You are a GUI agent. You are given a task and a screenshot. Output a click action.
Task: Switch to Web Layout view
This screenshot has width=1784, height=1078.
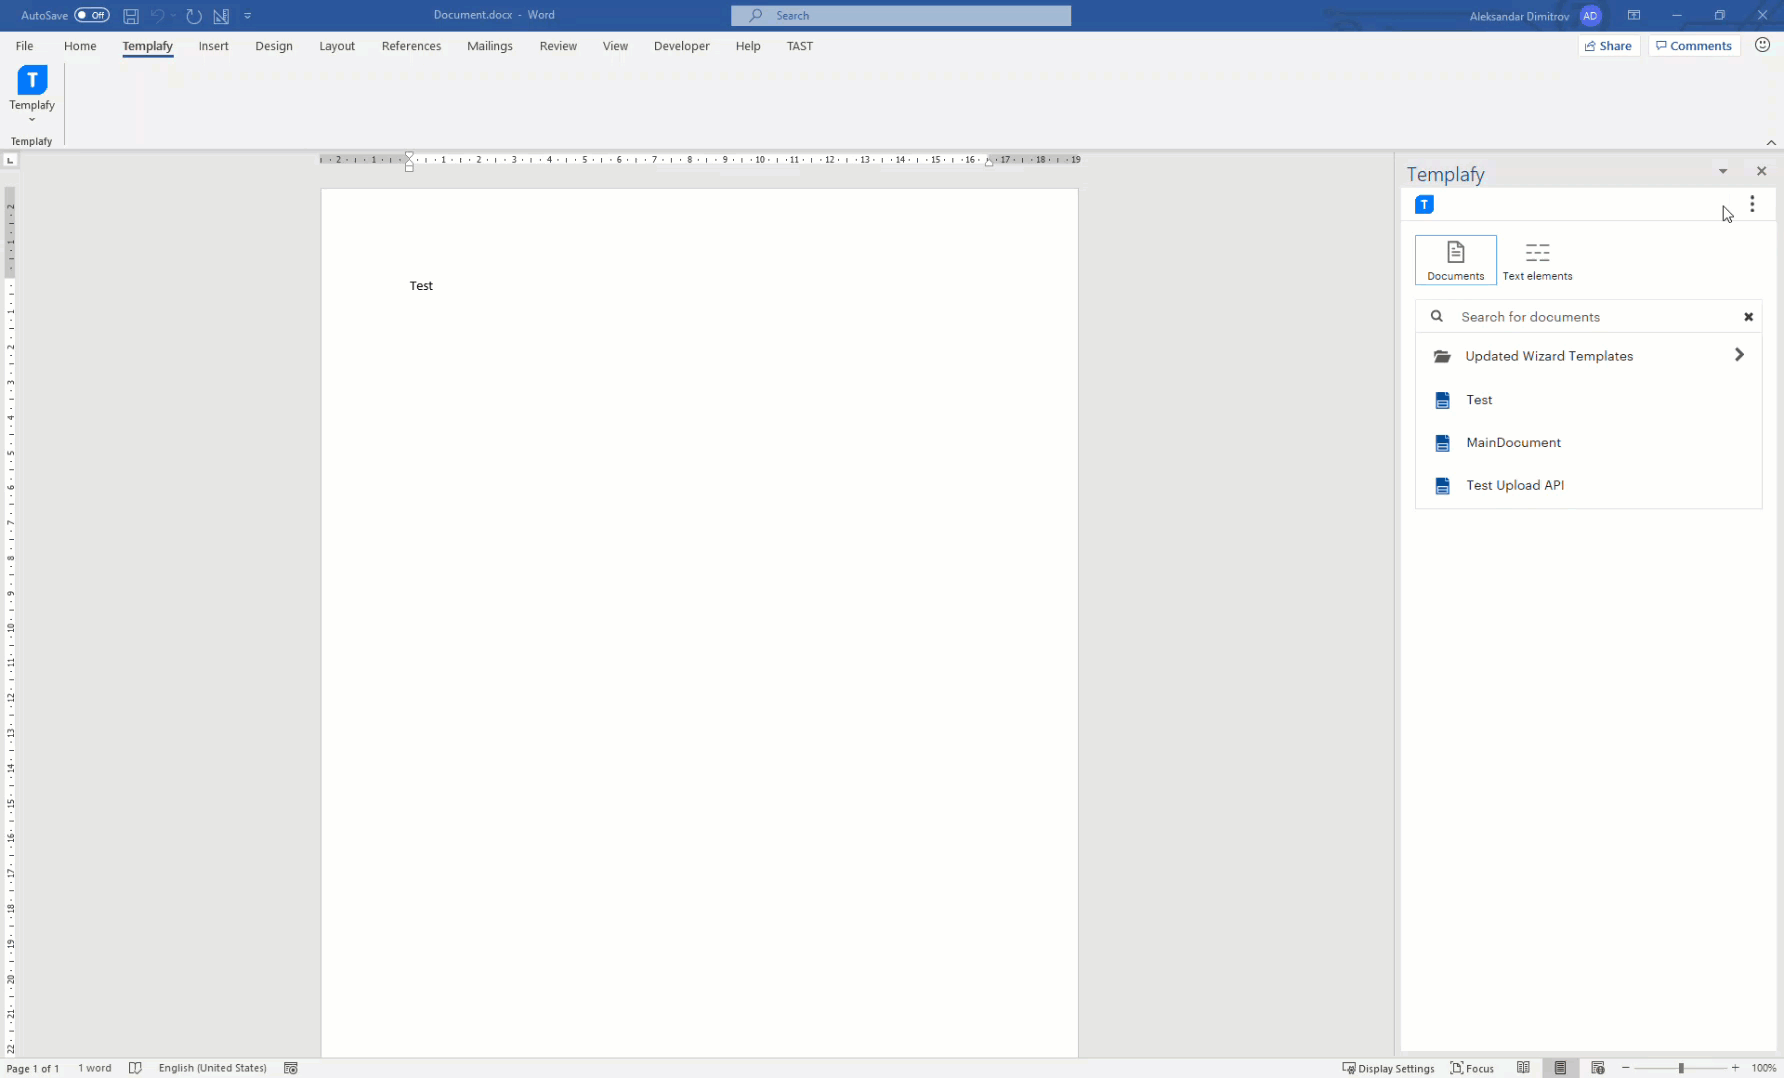[x=1598, y=1068]
